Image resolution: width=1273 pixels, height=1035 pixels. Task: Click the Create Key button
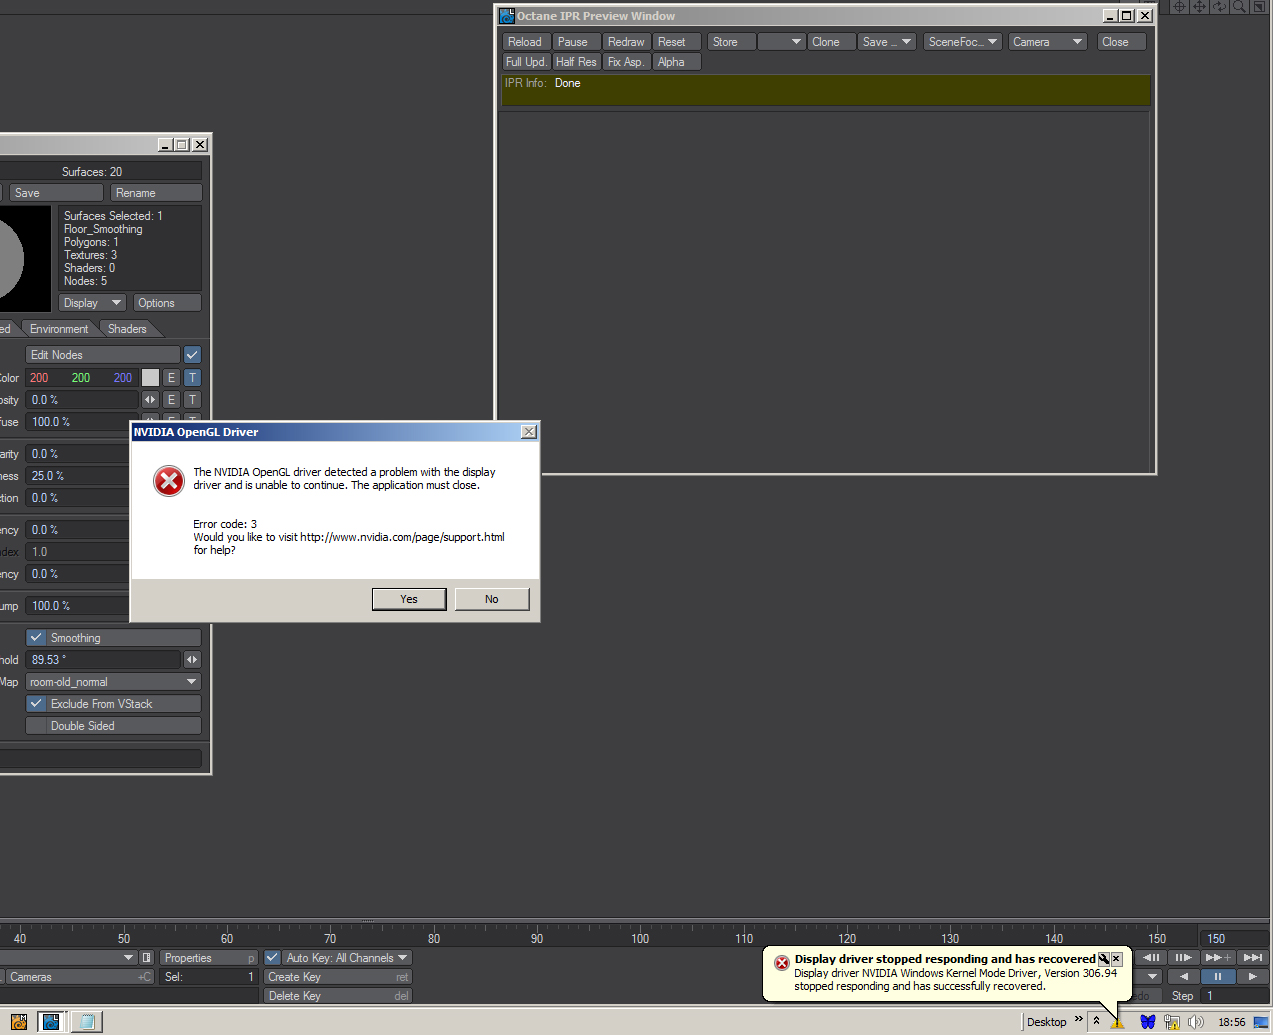point(338,977)
